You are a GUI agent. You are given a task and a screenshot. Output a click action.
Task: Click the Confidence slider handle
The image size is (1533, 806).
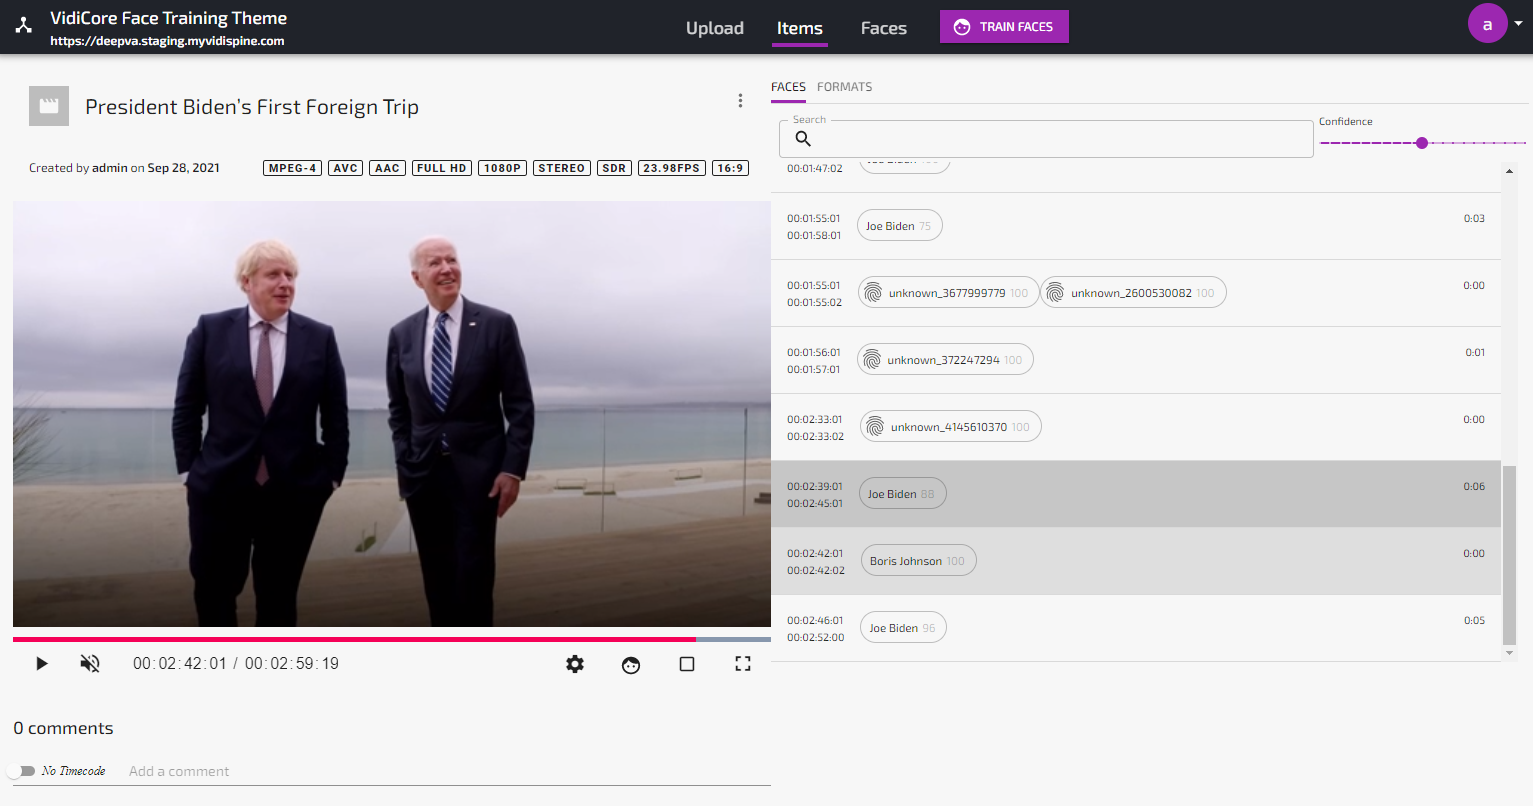pyautogui.click(x=1422, y=143)
